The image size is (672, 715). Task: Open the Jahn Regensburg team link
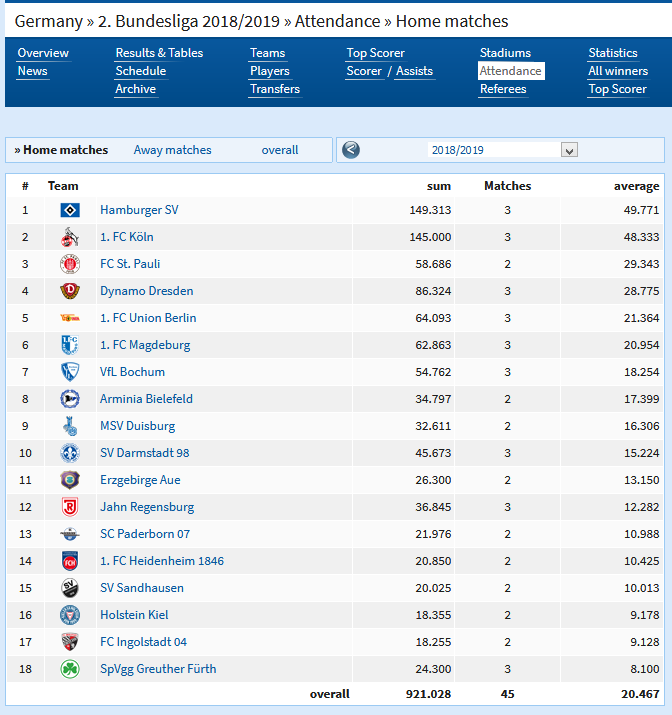147,507
